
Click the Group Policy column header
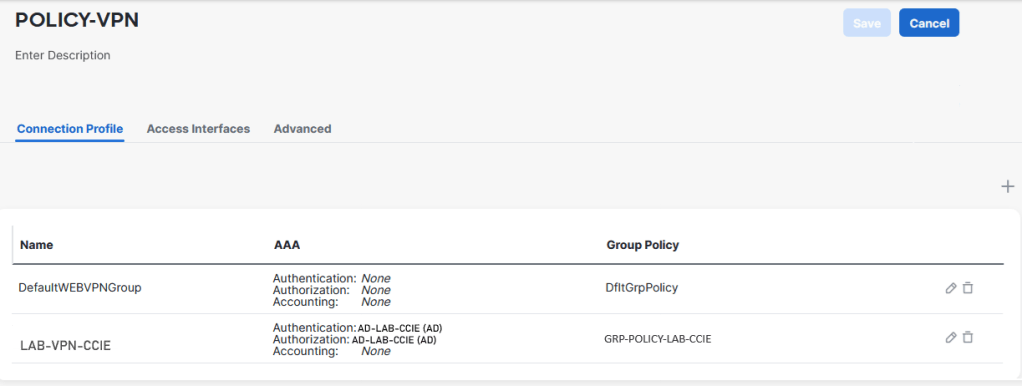pos(643,245)
